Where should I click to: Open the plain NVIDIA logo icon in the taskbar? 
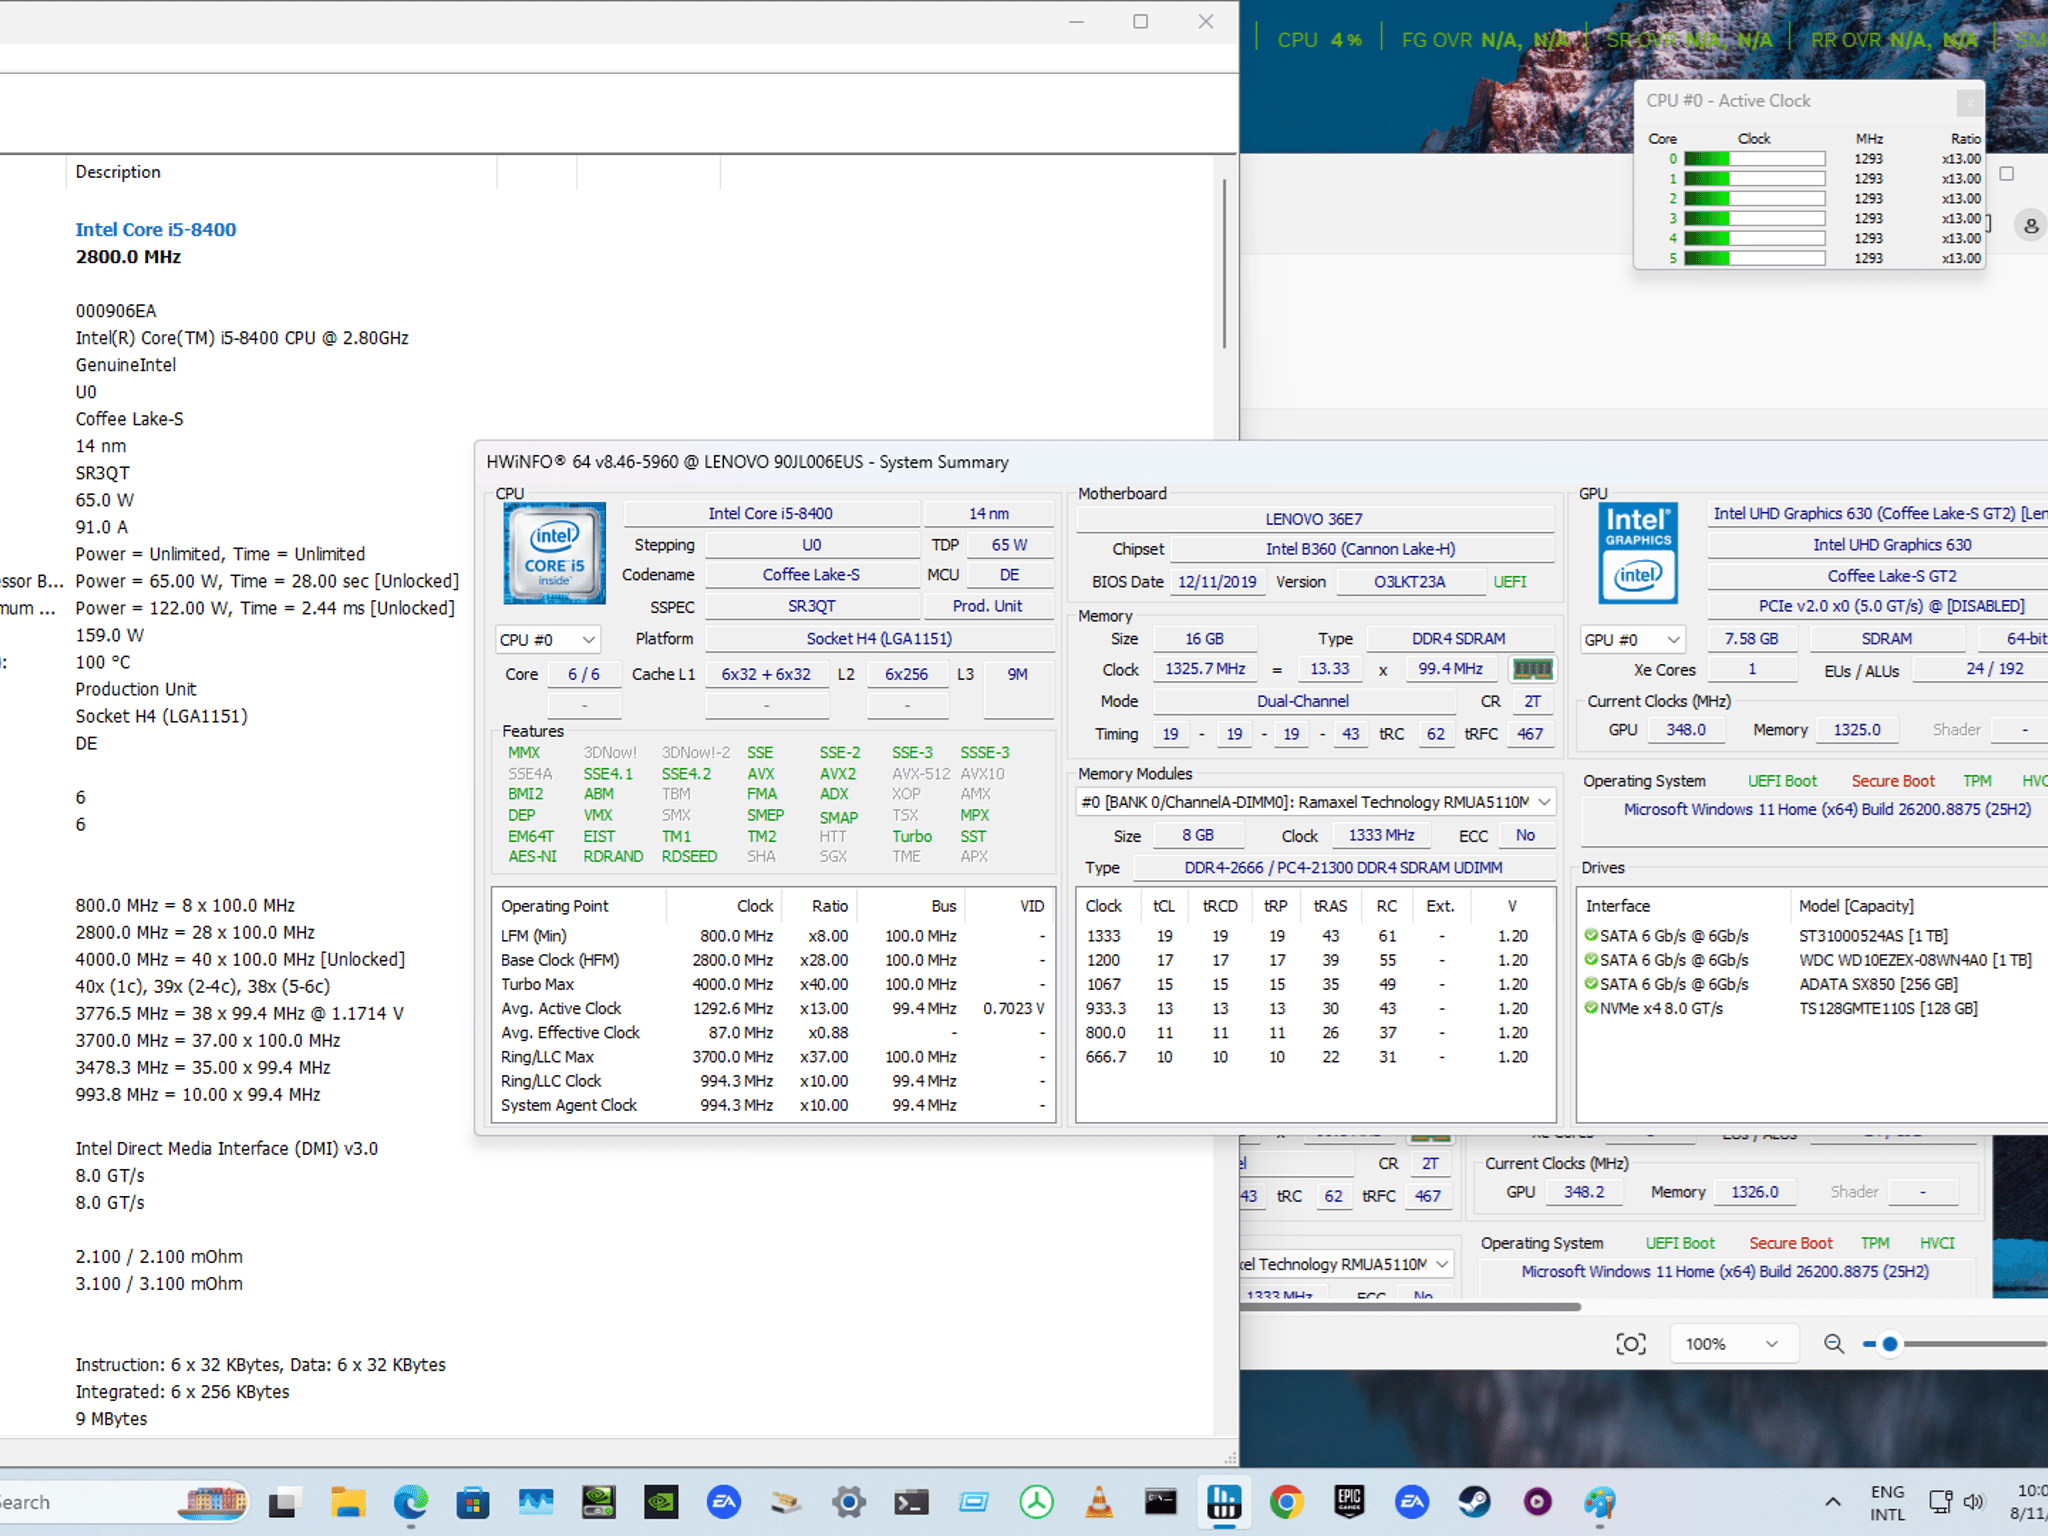tap(661, 1502)
